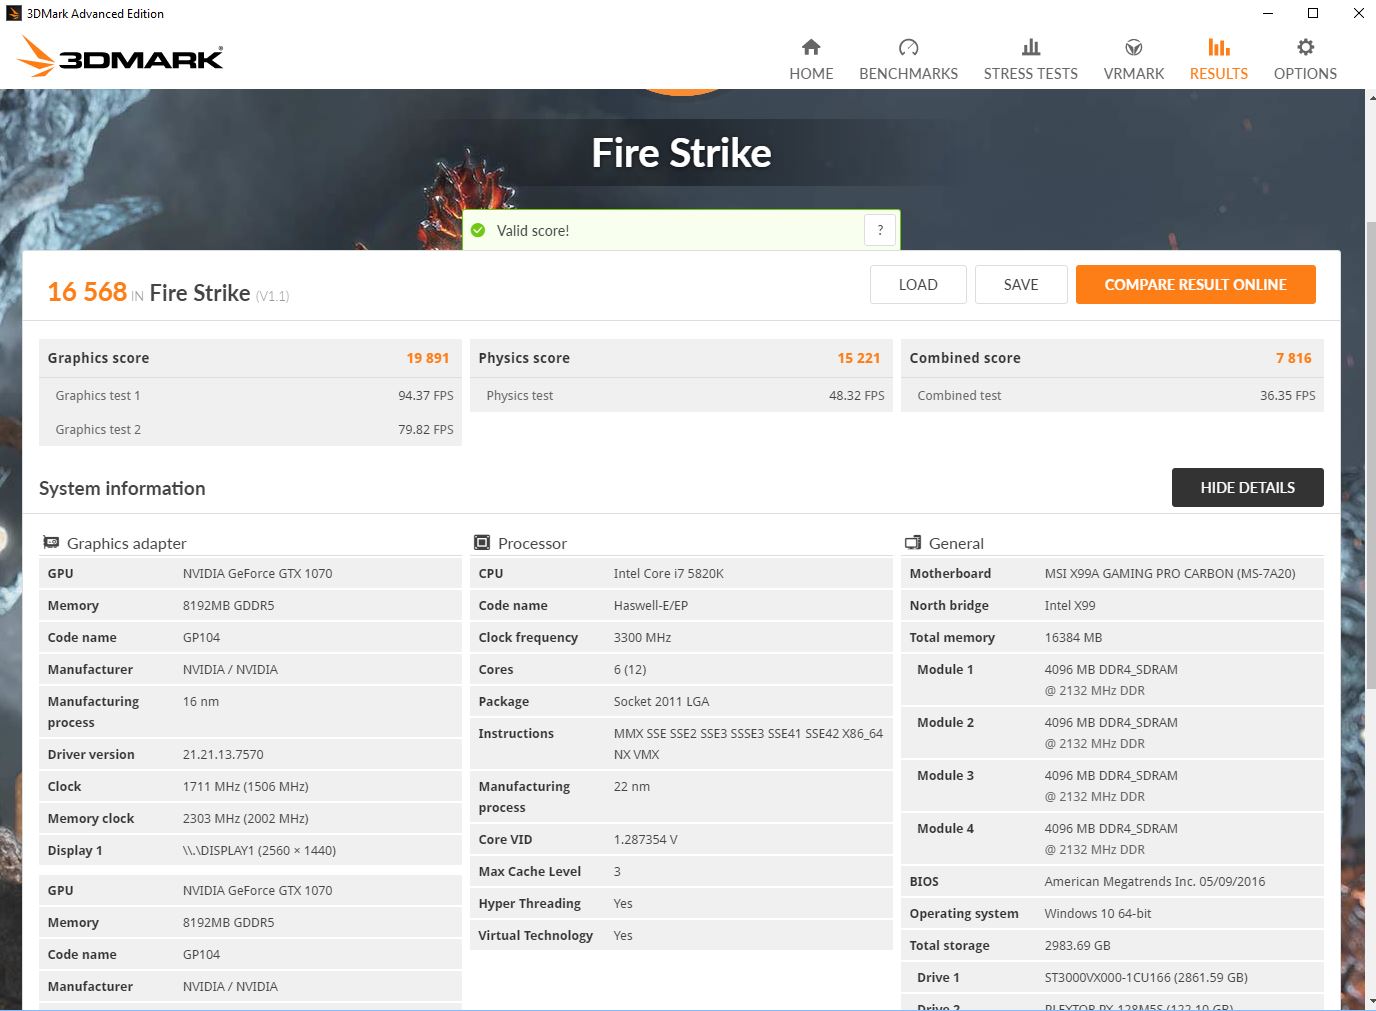
Task: Click the Processor section chip icon
Action: [481, 542]
